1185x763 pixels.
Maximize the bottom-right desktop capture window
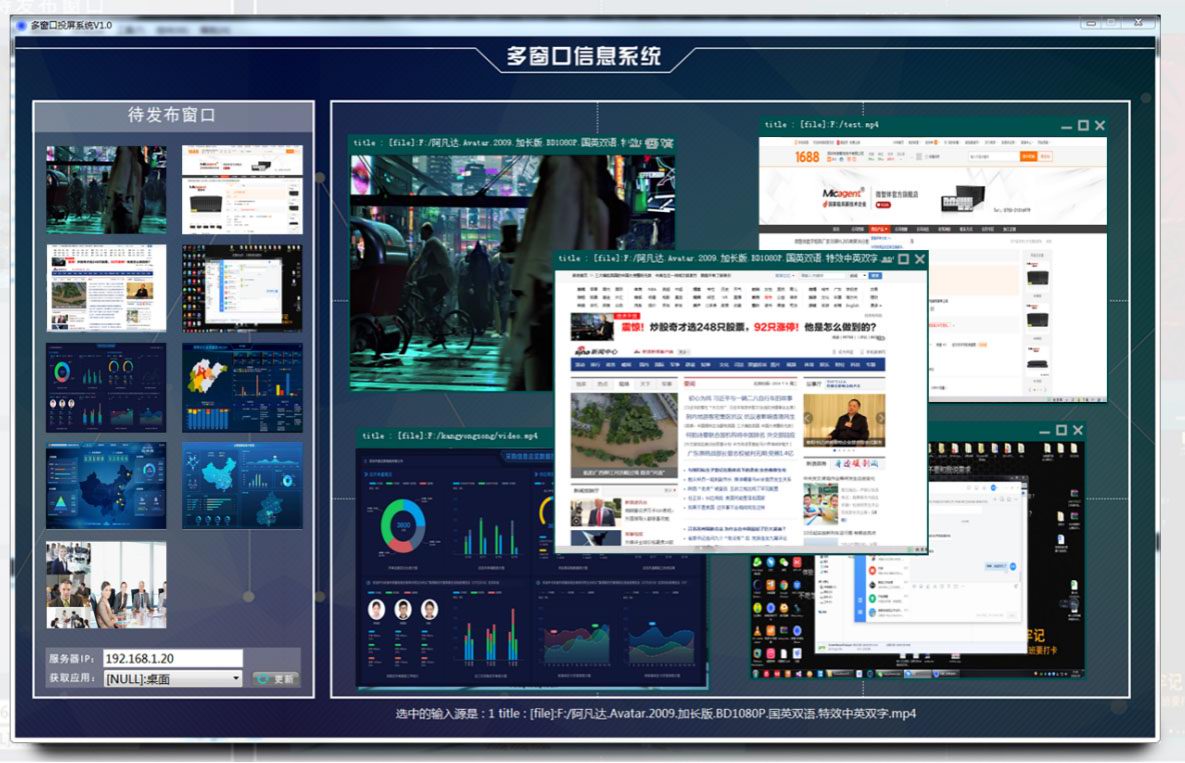coord(1060,430)
